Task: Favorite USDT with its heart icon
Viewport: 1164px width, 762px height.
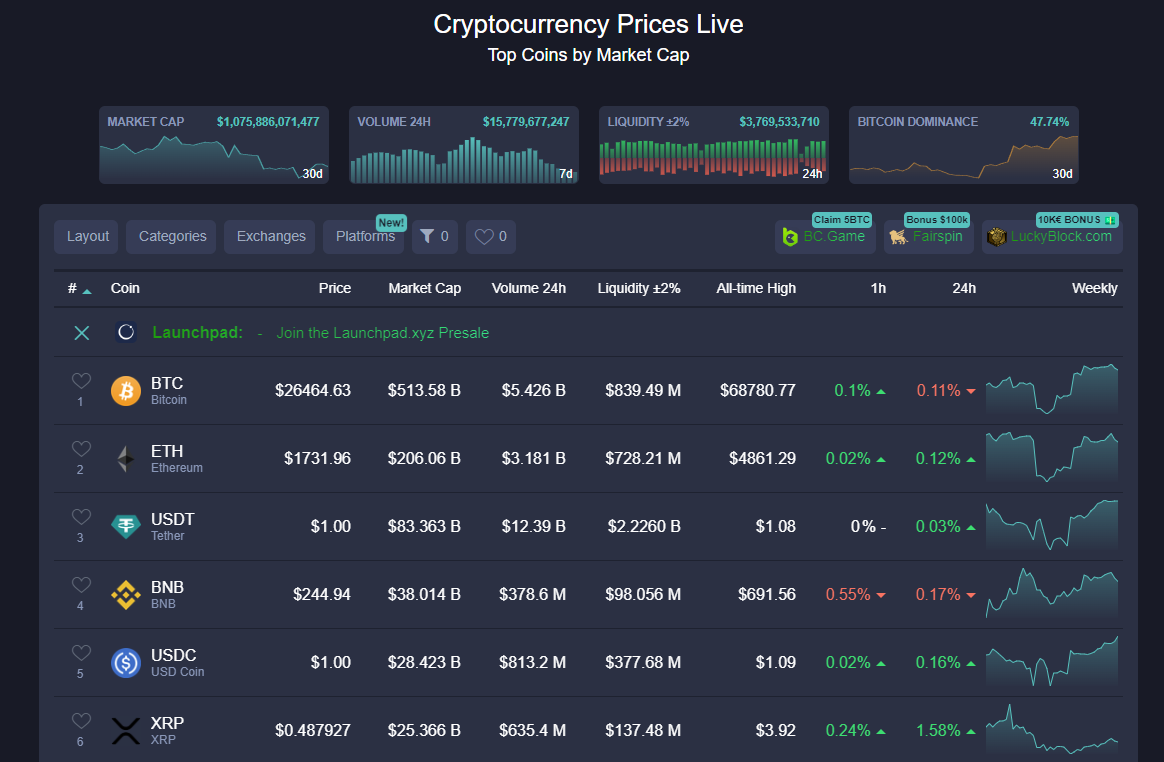Action: (x=81, y=517)
